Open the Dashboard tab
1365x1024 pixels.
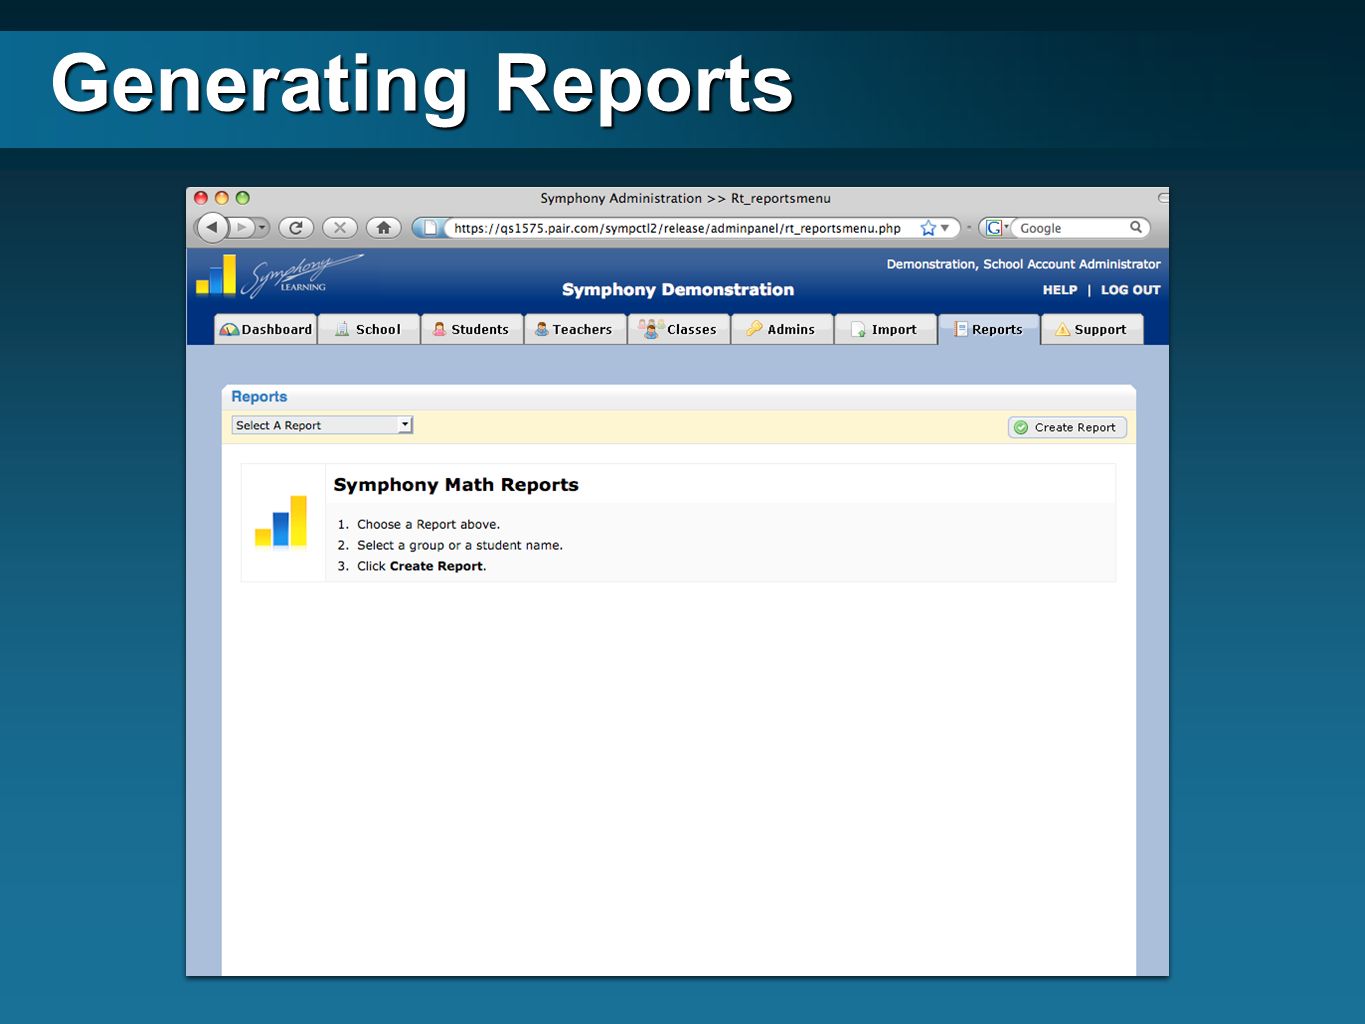tap(266, 329)
